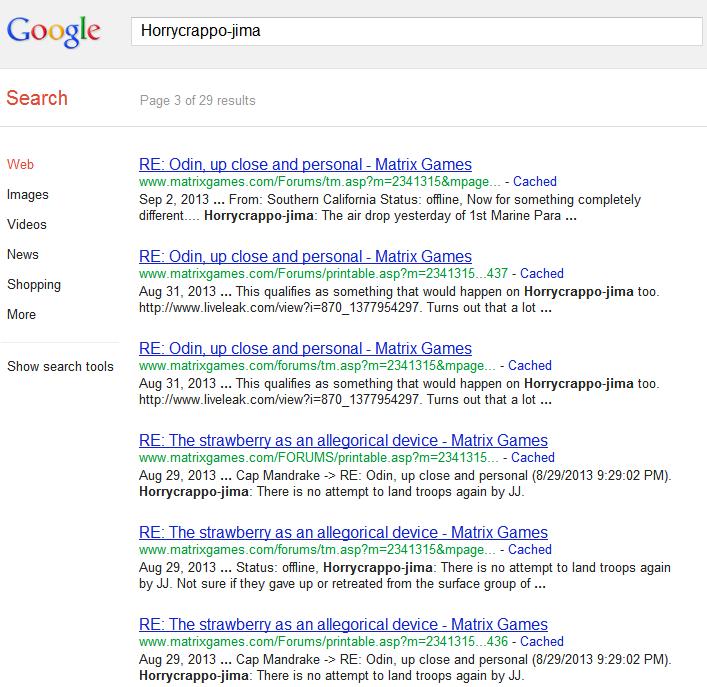The height and width of the screenshot is (687, 707).
Task: Open first Odin, up close and personal result
Action: pos(305,164)
